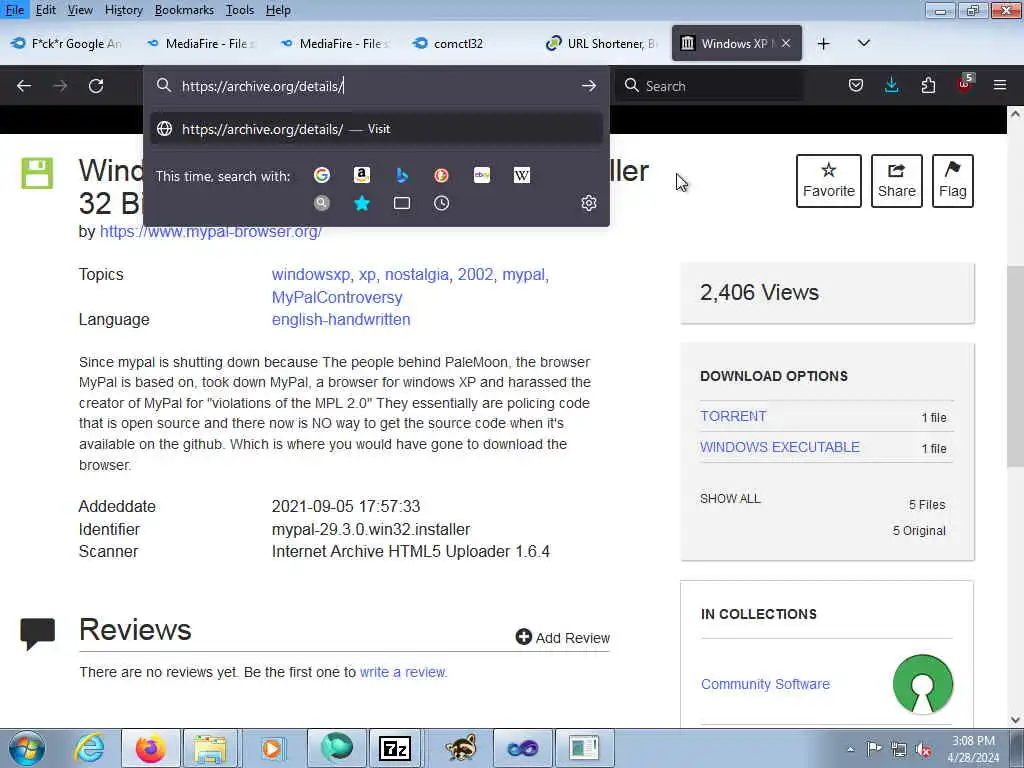This screenshot has height=768, width=1024.
Task: Search this time with Google
Action: pos(321,175)
